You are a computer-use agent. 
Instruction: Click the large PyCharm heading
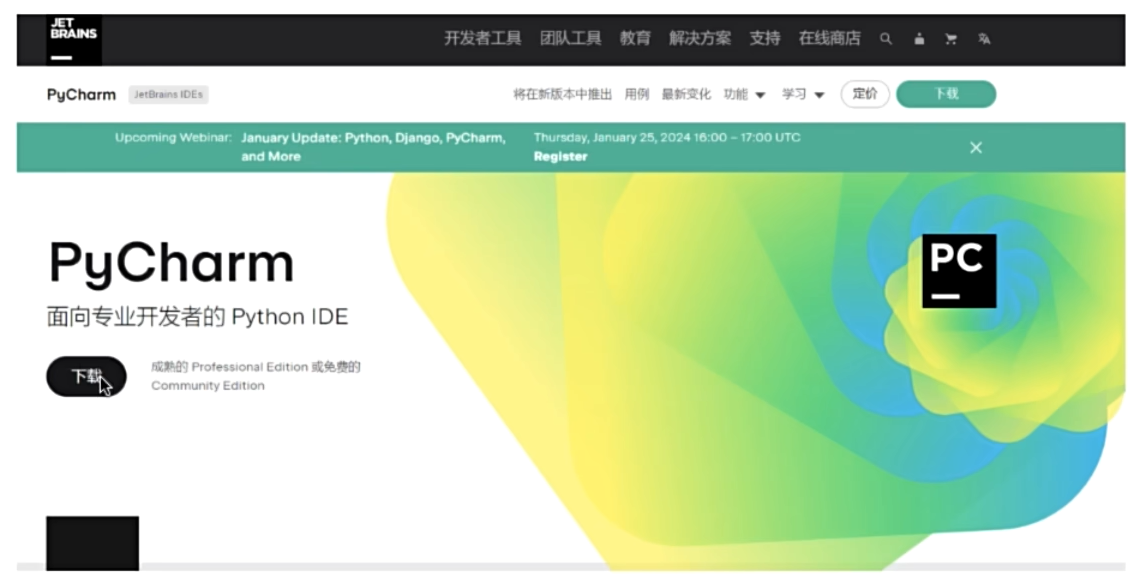[x=171, y=264]
